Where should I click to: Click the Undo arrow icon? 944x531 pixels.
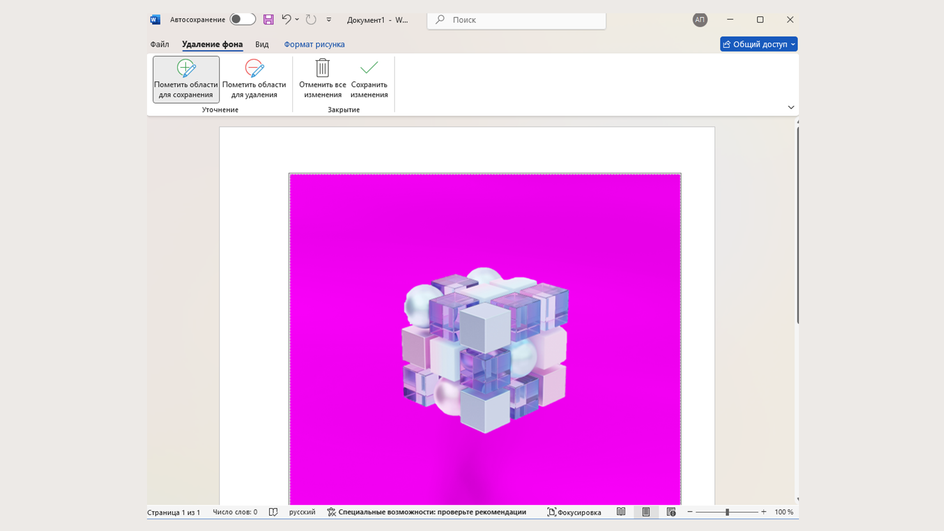286,20
